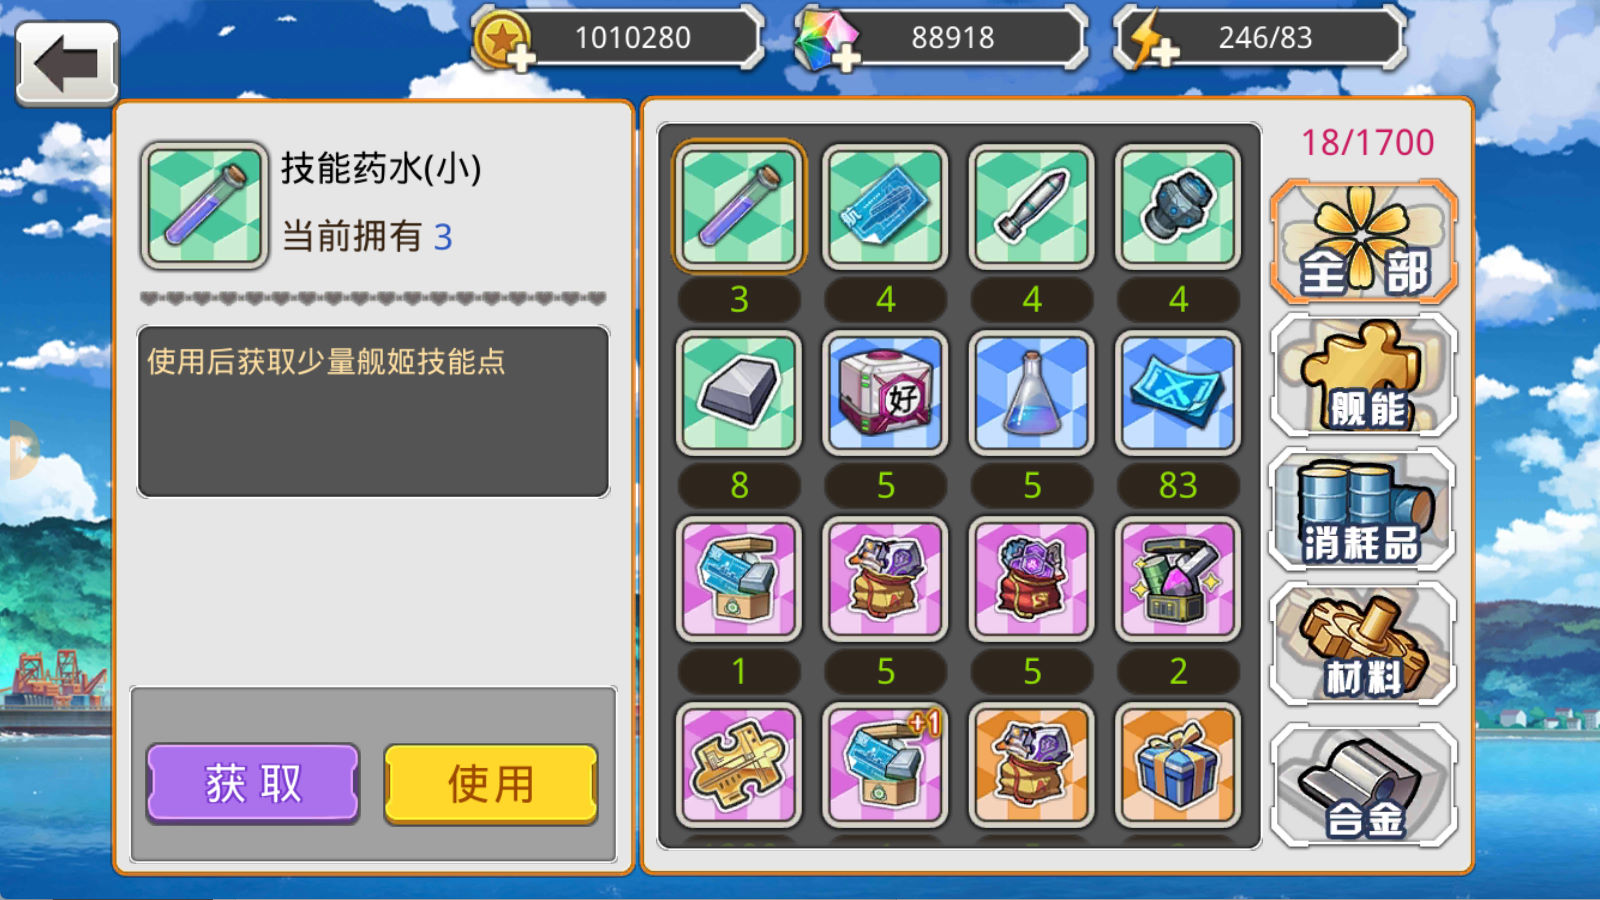The image size is (1600, 900).
Task: Switch to the 舰能 category tab
Action: 1364,375
